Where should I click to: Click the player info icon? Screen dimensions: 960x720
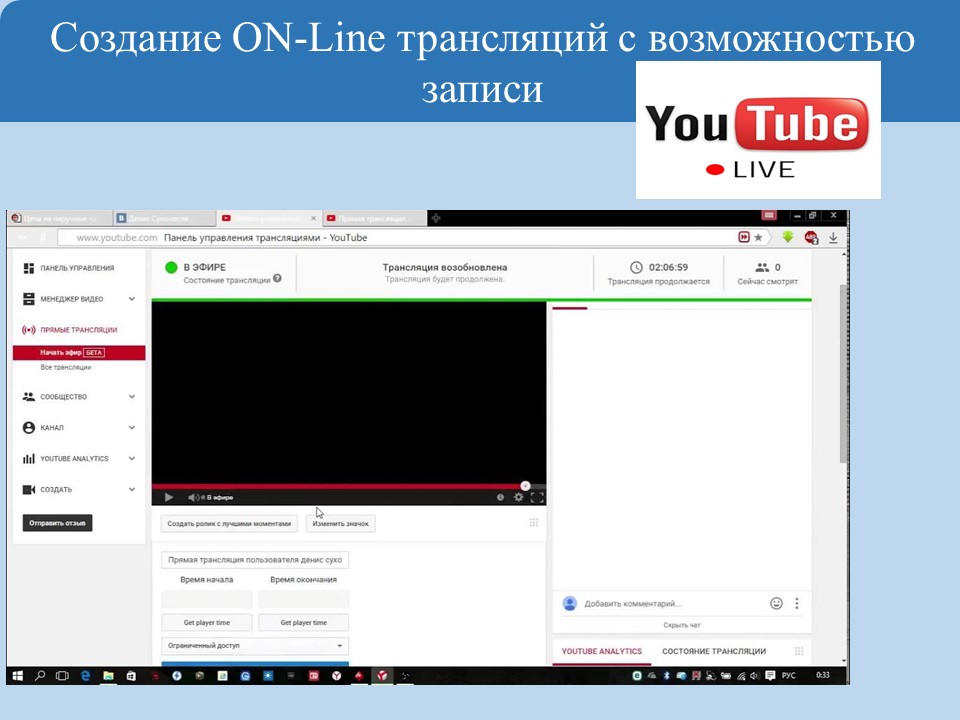(x=500, y=497)
